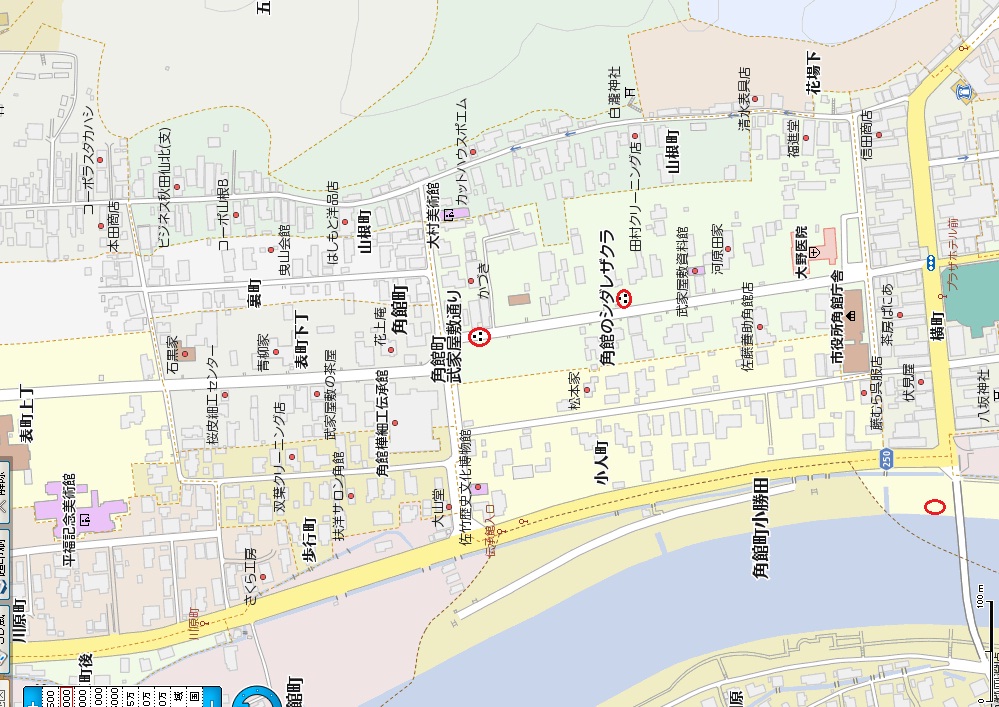Viewport: 999px width, 707px height.
Task: Click the 武家屋敷通り scenic spot marker
Action: point(479,337)
